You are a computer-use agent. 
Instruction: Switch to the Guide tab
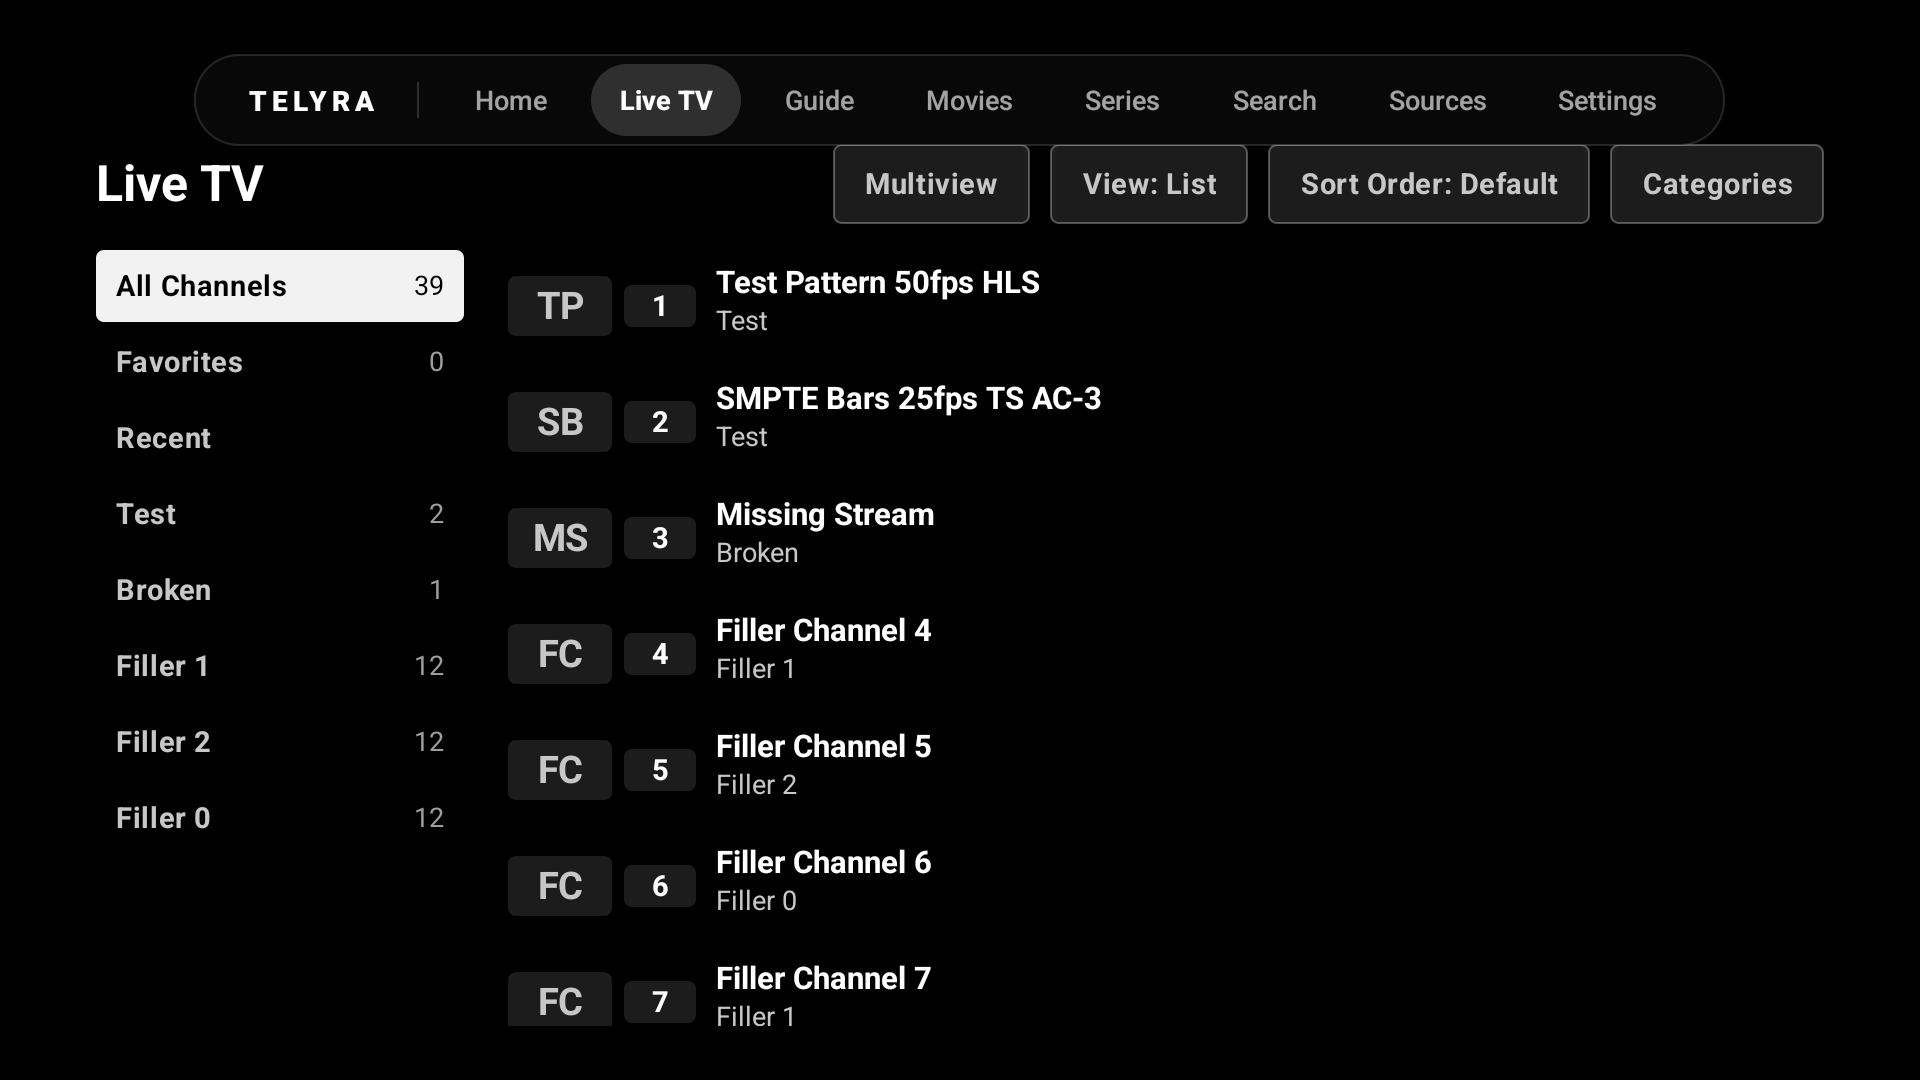819,101
